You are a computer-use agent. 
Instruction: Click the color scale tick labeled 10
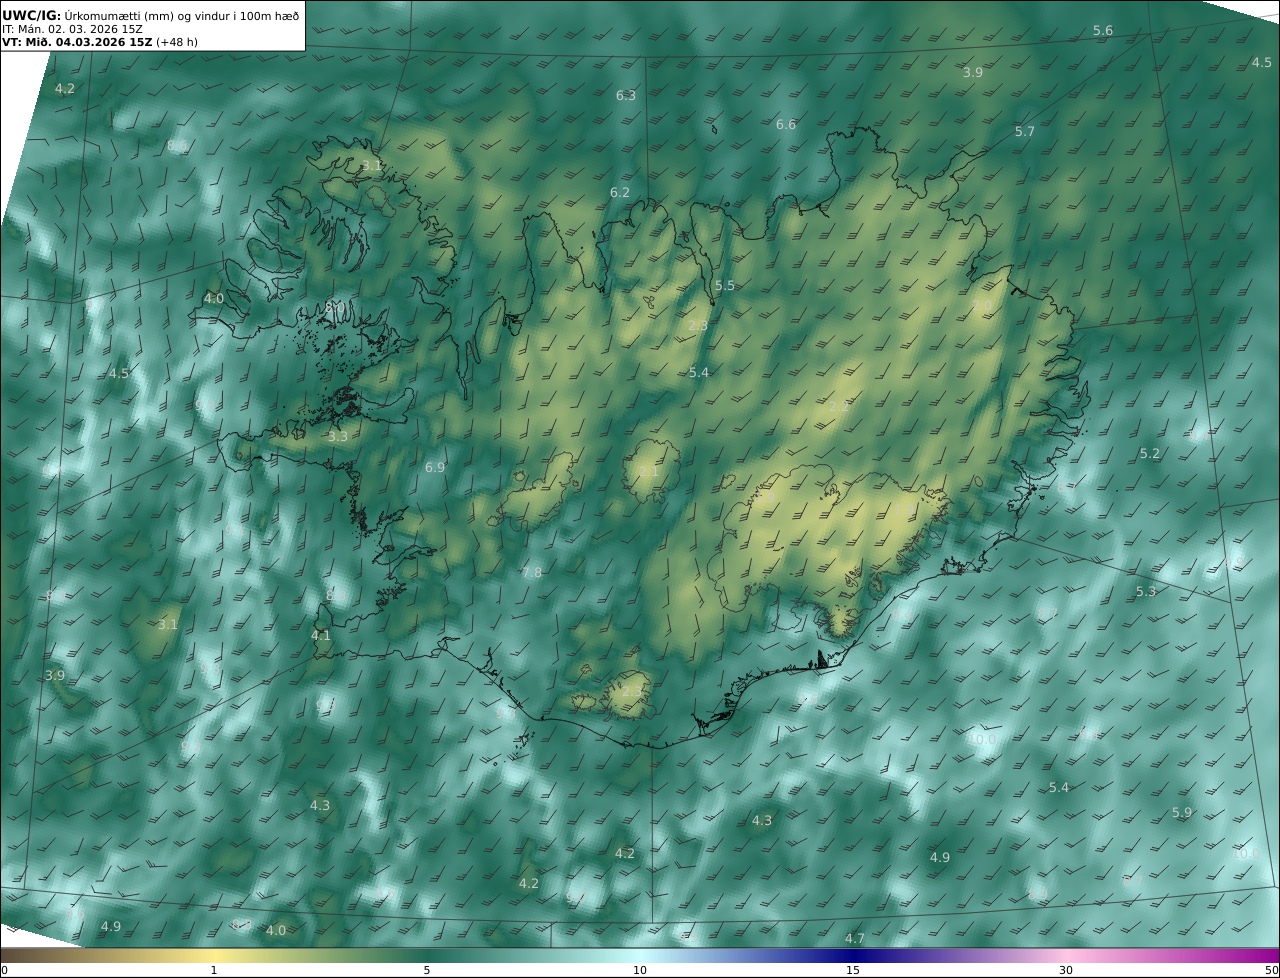[x=640, y=971]
